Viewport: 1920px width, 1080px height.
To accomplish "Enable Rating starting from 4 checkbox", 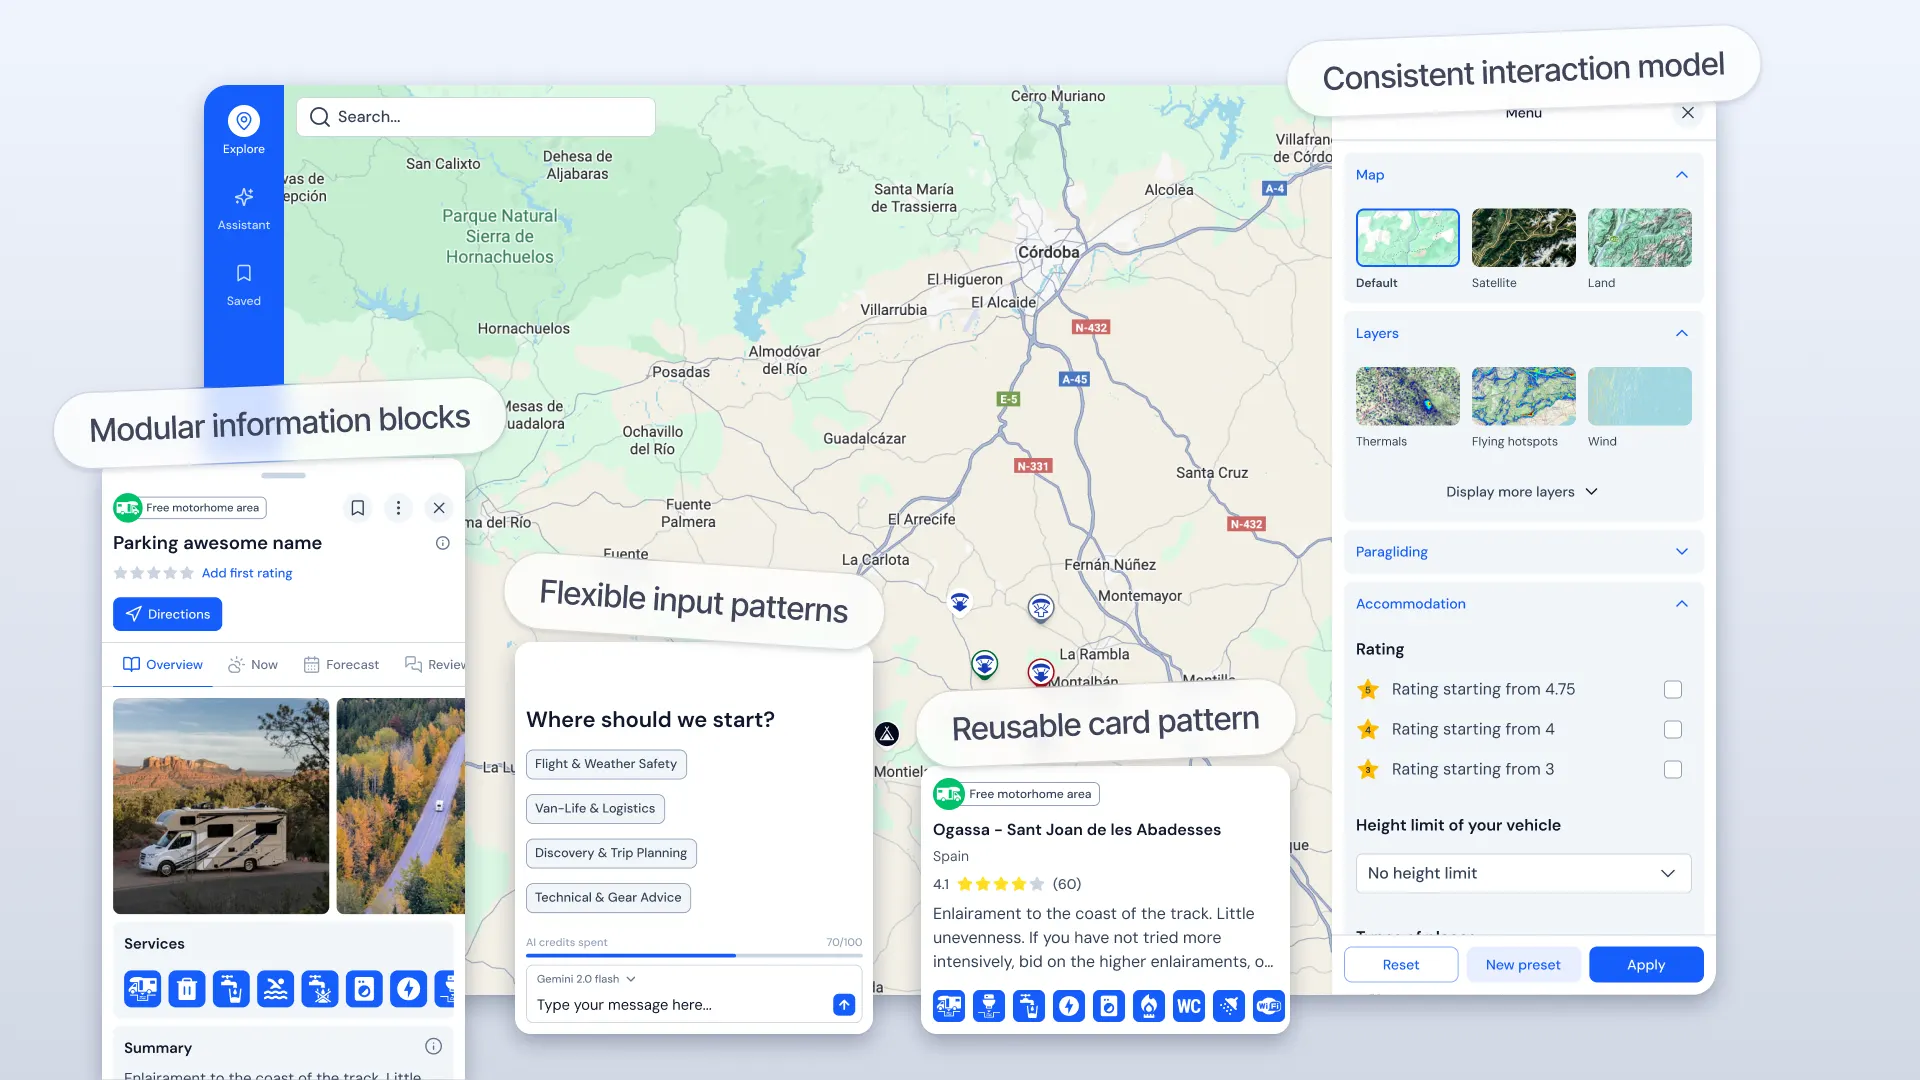I will pyautogui.click(x=1673, y=730).
